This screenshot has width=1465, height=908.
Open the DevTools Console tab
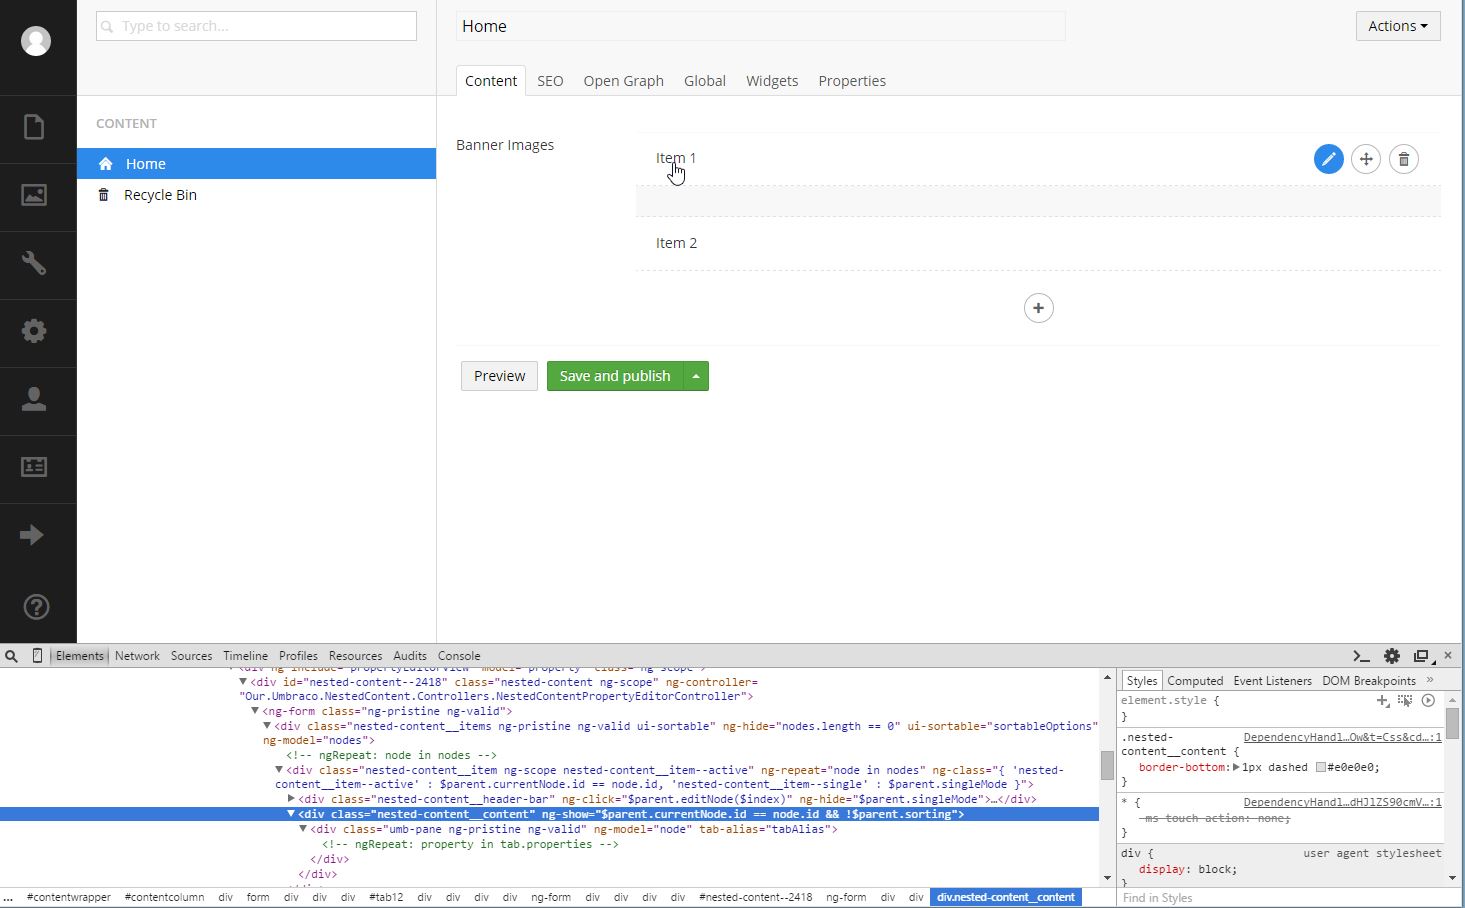pos(459,656)
